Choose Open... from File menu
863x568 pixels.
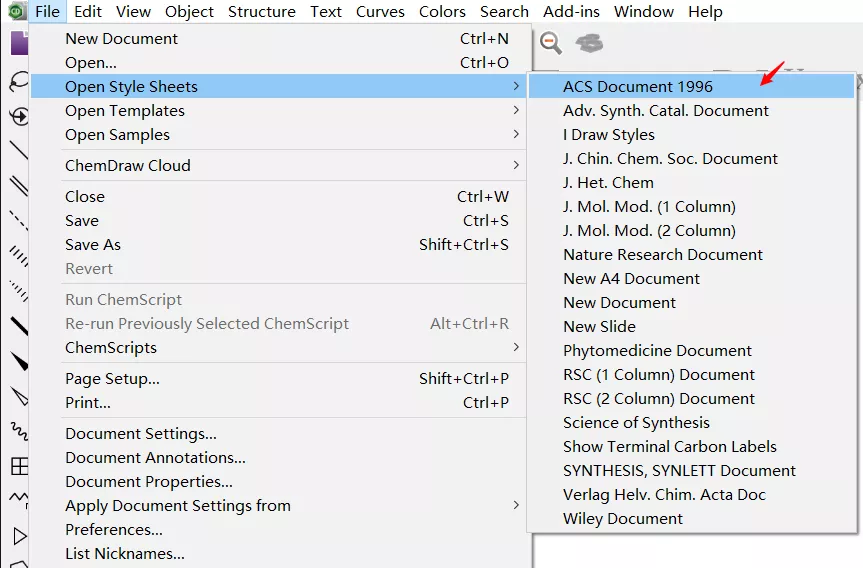click(279, 63)
